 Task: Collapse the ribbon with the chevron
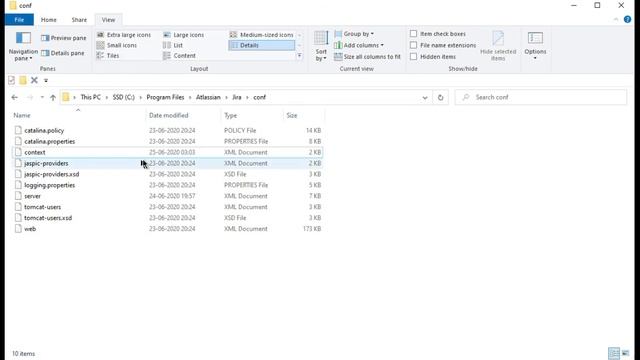click(616, 20)
